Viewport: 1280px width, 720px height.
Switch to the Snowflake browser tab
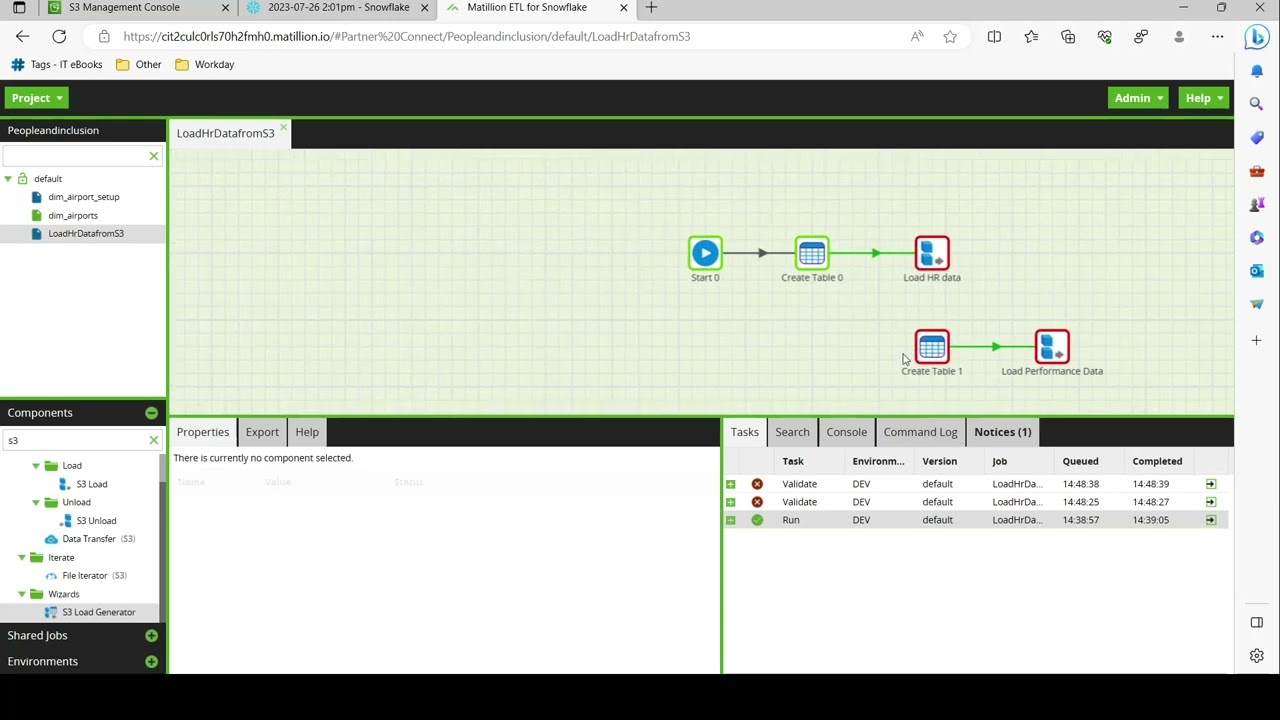(x=338, y=8)
